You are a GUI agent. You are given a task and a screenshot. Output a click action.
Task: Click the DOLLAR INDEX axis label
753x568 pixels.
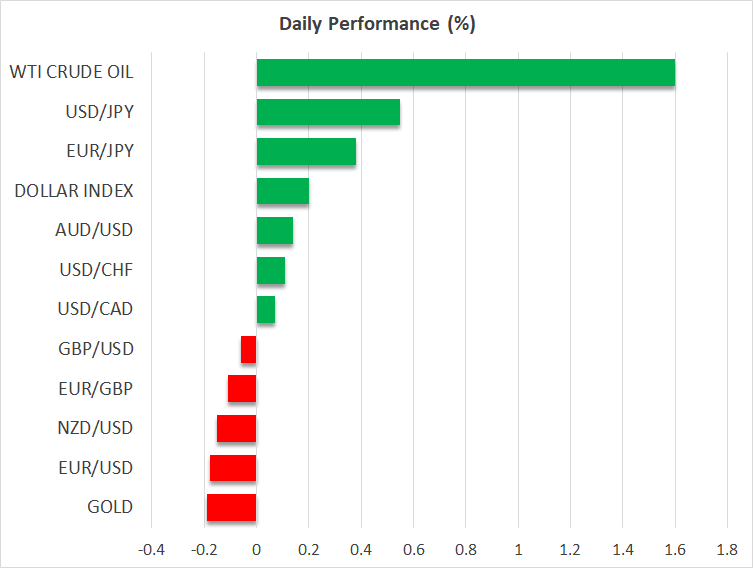pyautogui.click(x=74, y=191)
